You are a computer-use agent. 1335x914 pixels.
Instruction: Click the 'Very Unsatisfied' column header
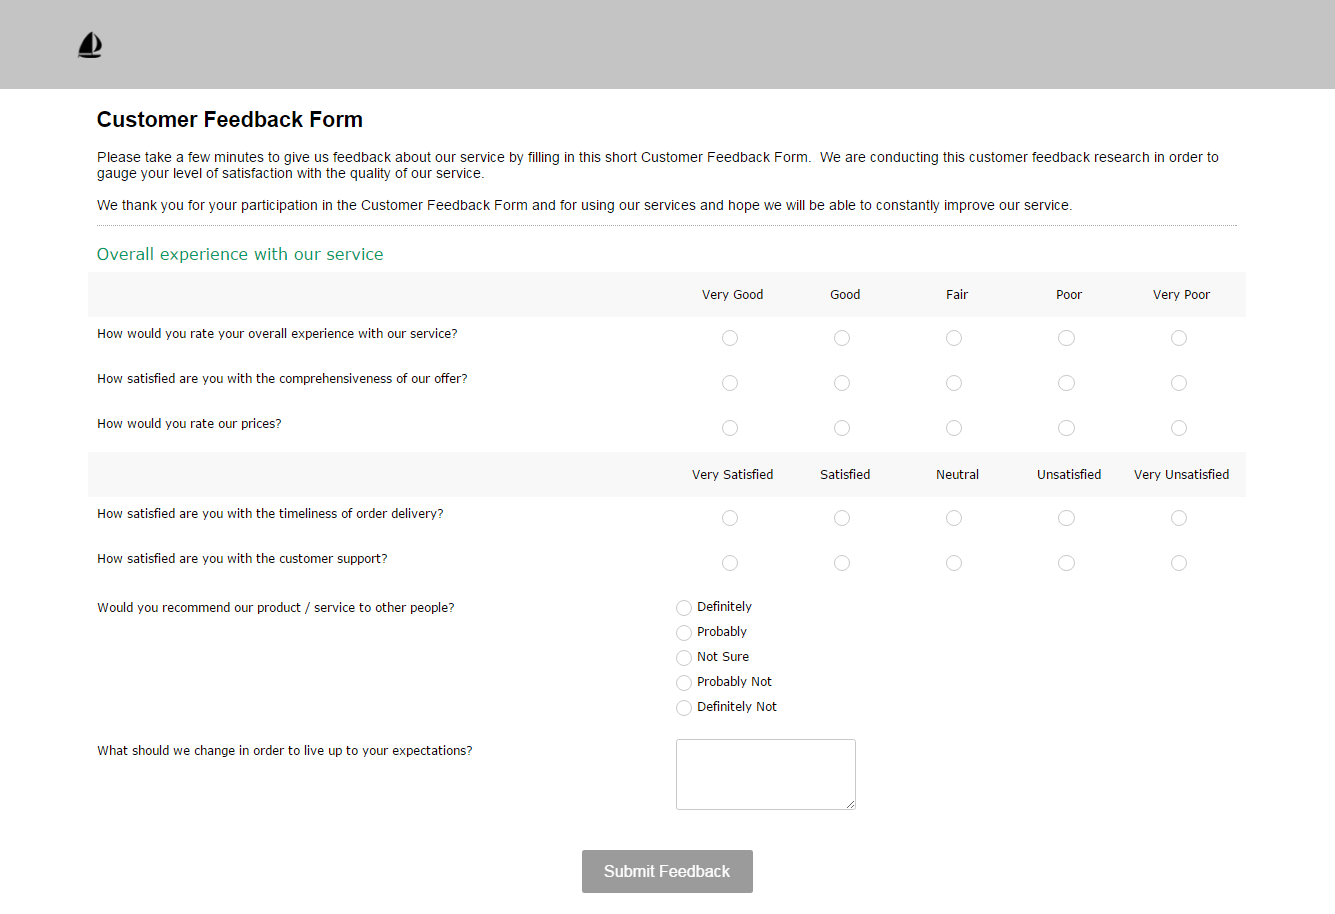pos(1181,475)
